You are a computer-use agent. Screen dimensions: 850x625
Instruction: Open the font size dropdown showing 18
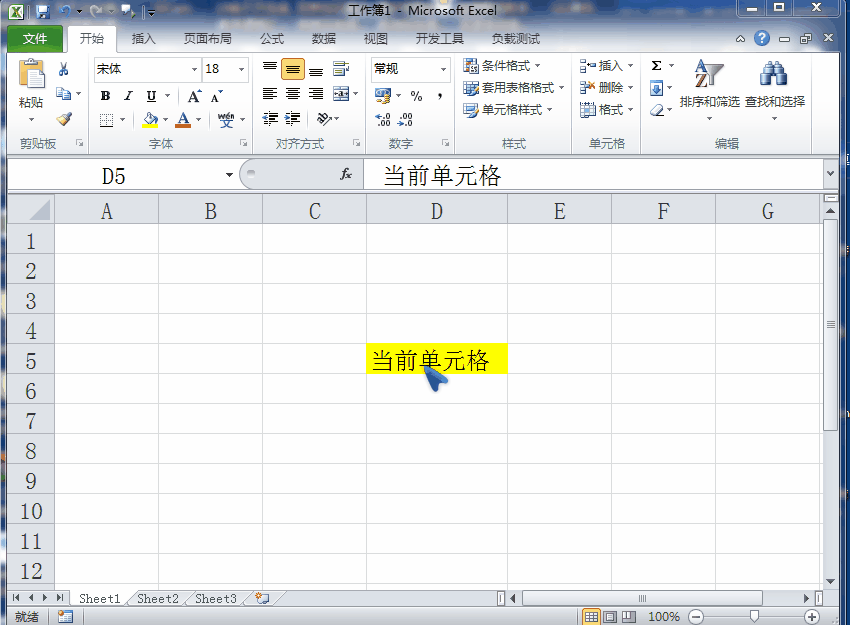pyautogui.click(x=241, y=69)
